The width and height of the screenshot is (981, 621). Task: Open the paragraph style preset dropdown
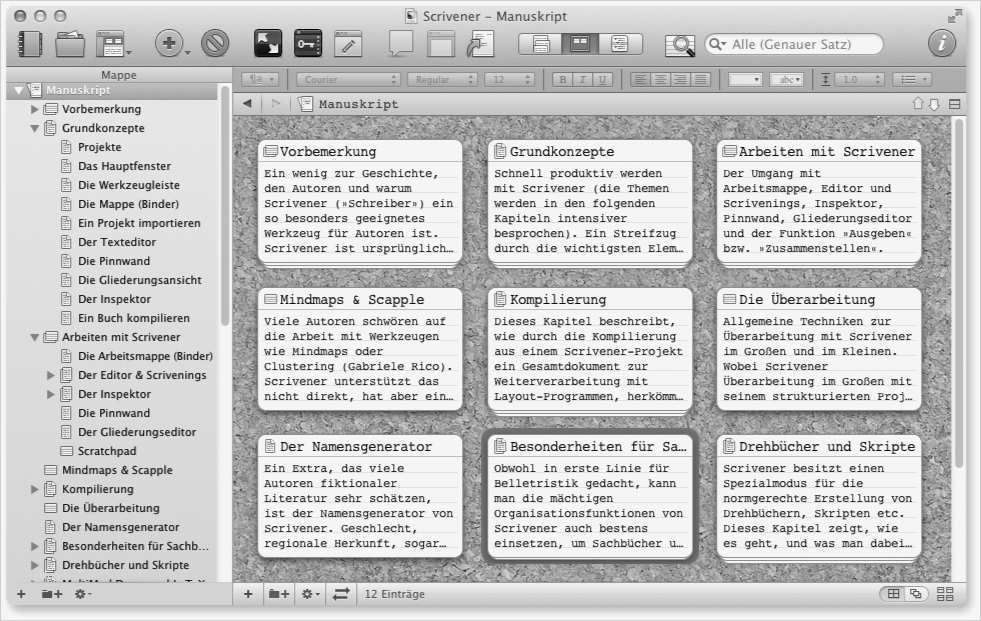point(260,80)
